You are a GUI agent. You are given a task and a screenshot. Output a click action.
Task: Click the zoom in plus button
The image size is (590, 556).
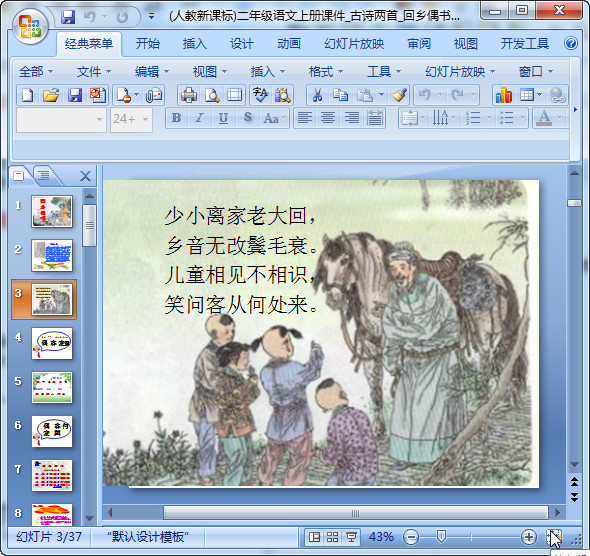pyautogui.click(x=529, y=537)
